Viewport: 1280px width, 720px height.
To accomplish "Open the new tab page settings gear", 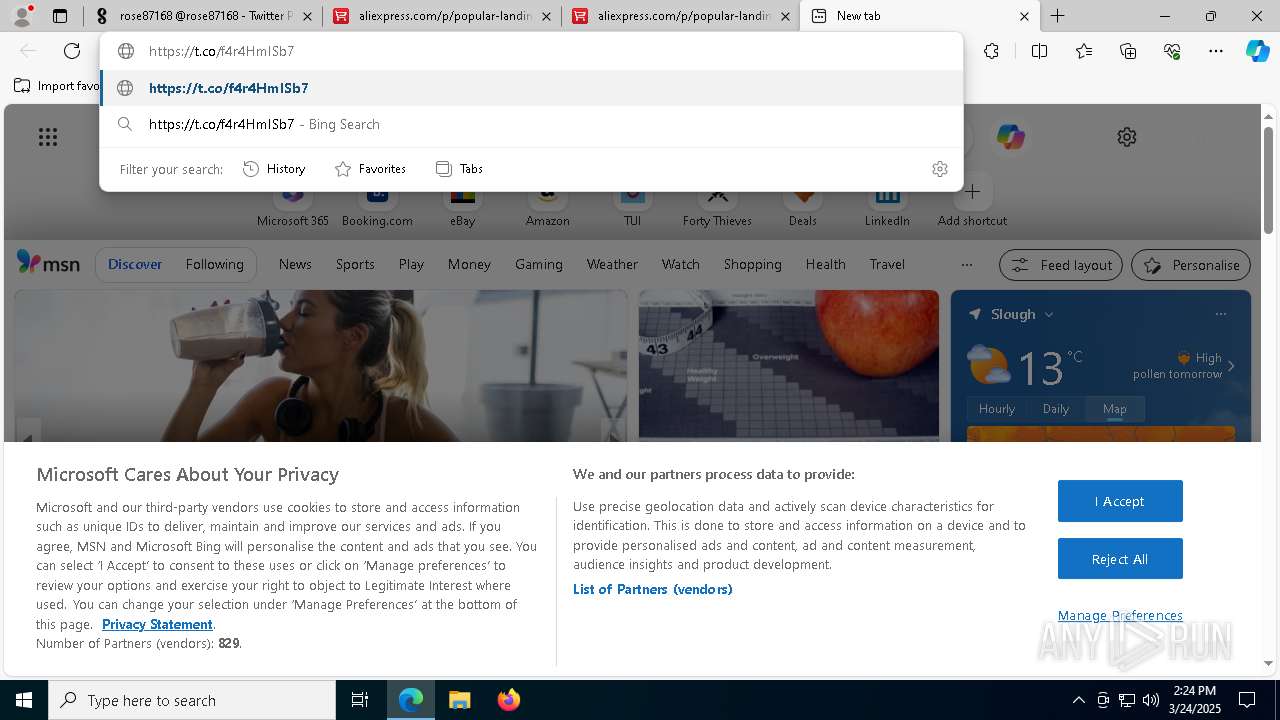I will pos(1127,137).
